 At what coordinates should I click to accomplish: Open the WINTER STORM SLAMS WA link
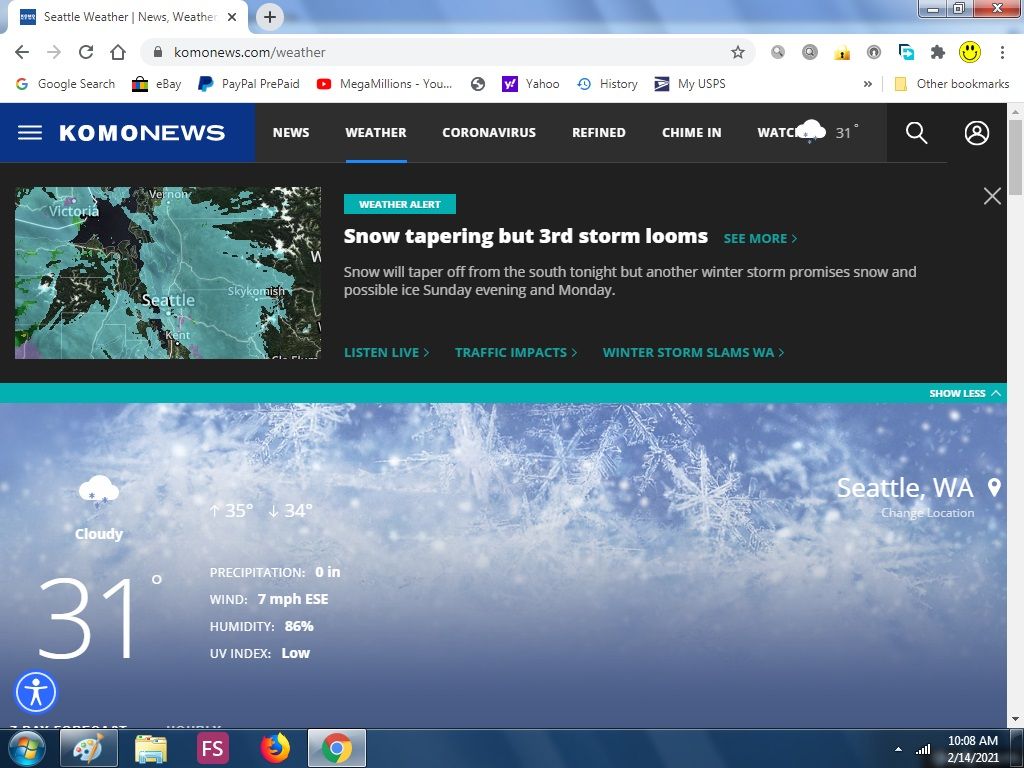pos(694,353)
